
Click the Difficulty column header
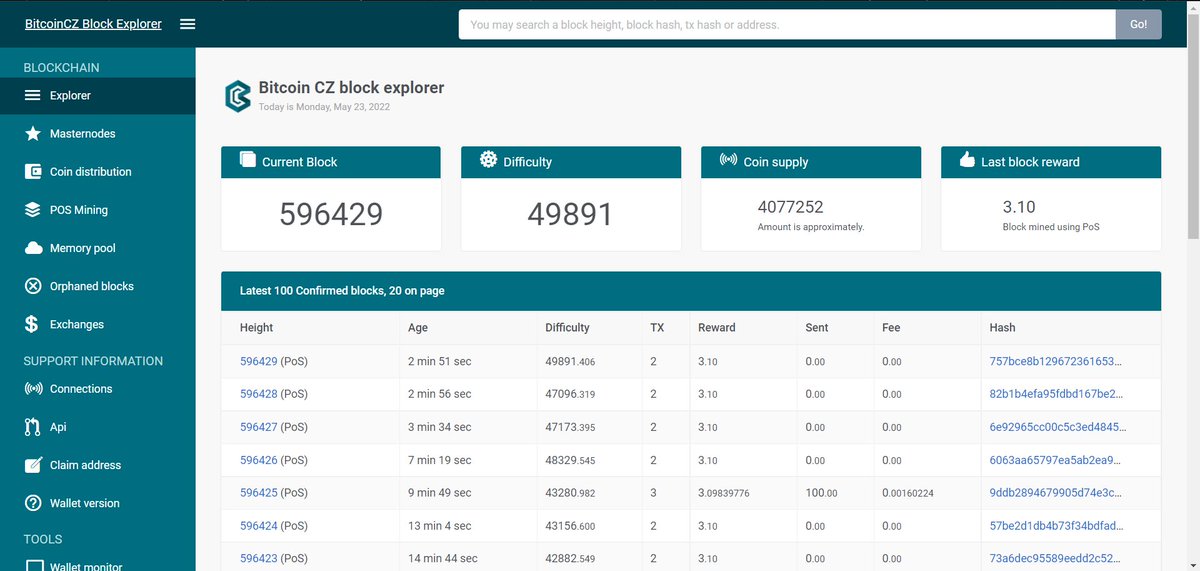[x=567, y=328]
